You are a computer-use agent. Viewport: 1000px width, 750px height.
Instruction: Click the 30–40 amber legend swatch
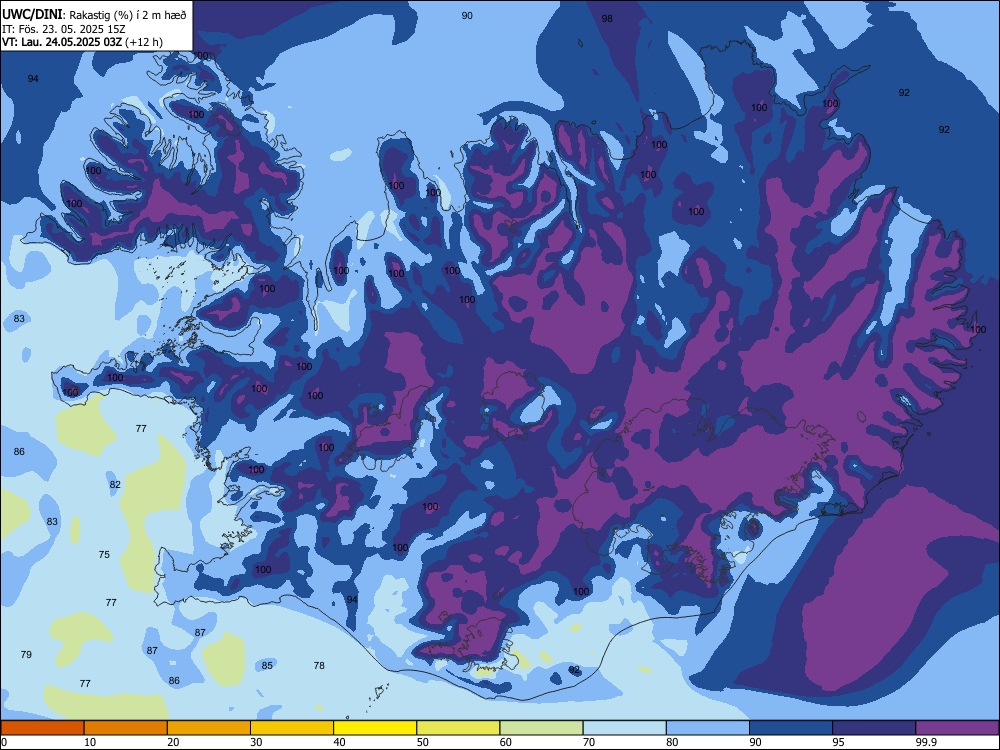click(292, 728)
